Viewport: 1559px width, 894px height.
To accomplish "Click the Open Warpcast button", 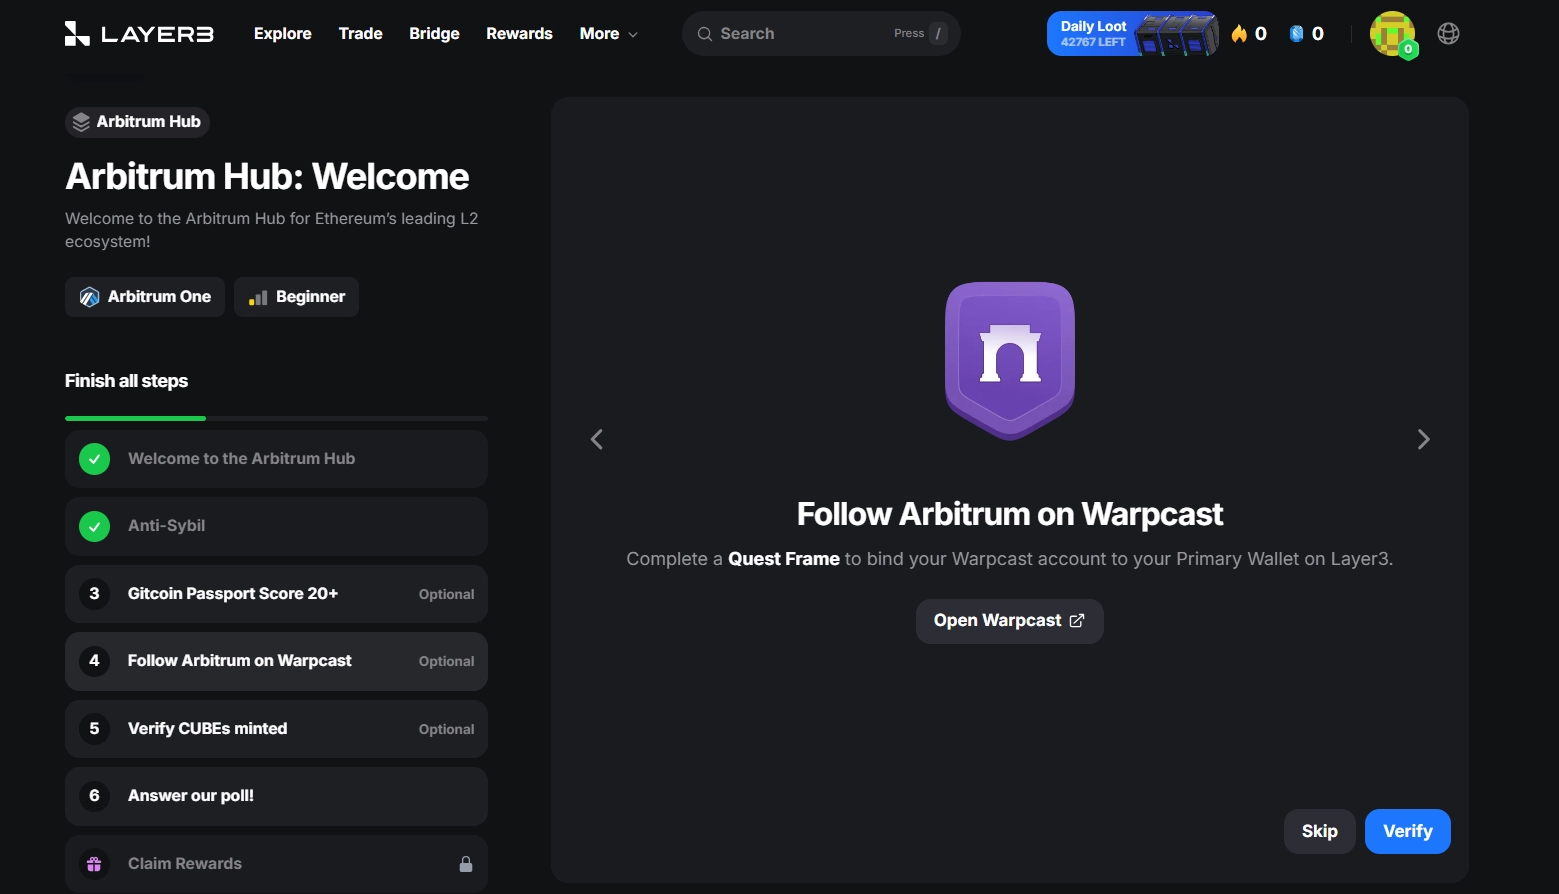I will pyautogui.click(x=1010, y=621).
